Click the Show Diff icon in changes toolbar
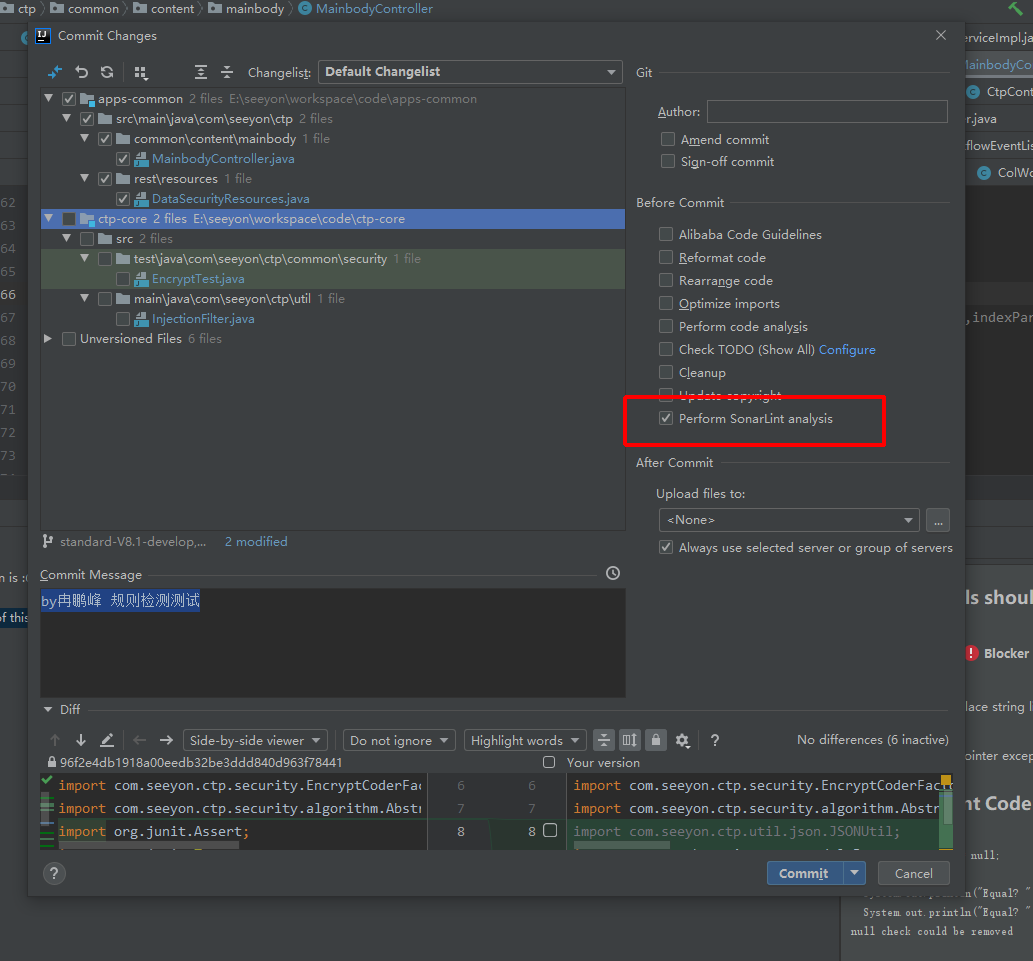The height and width of the screenshot is (961, 1033). 55,72
